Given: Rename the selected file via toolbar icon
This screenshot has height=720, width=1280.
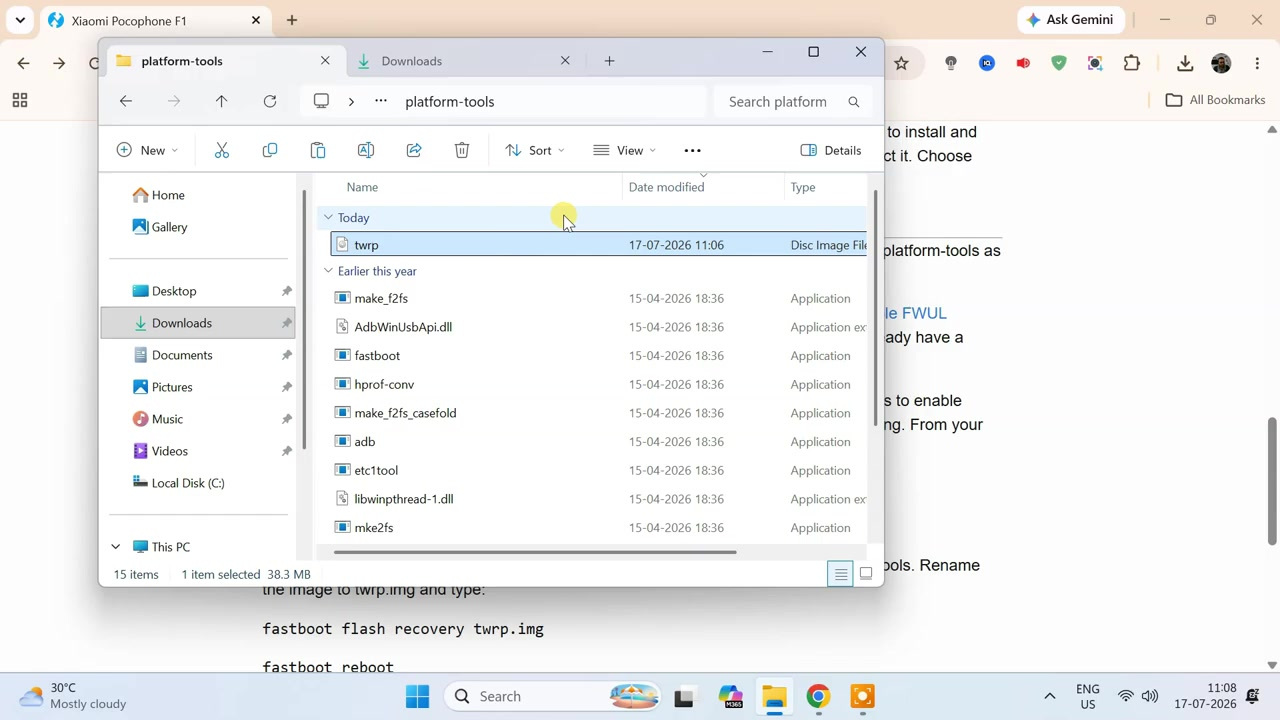Looking at the screenshot, I should (x=366, y=150).
